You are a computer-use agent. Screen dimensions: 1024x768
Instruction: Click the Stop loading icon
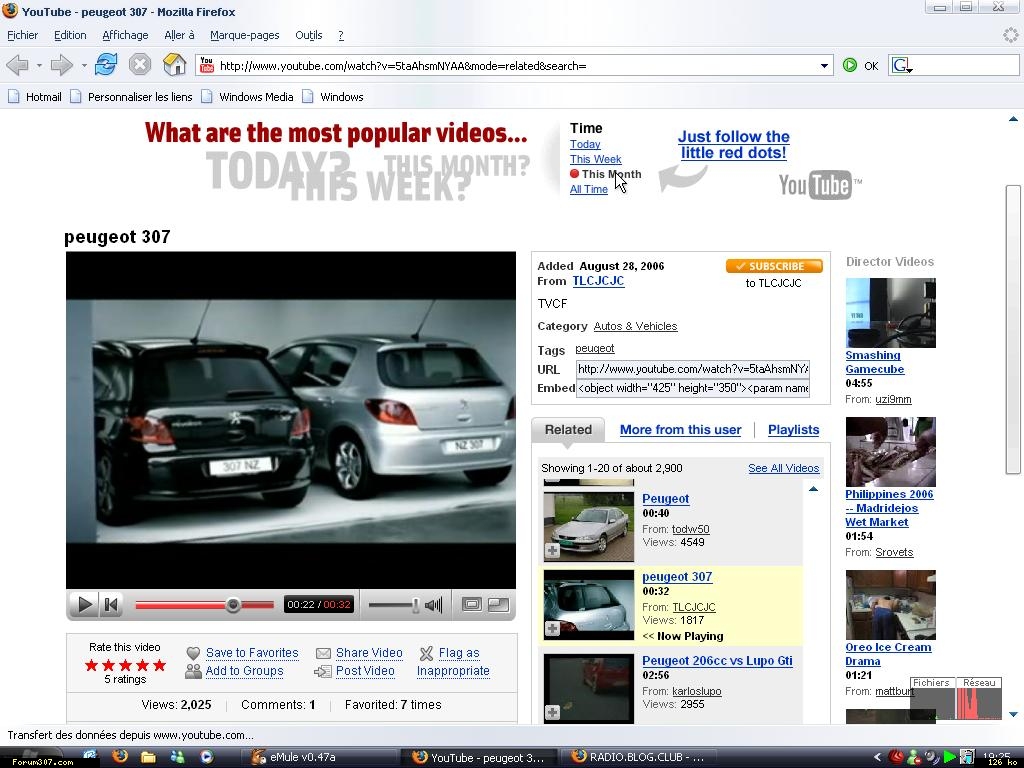pos(140,65)
